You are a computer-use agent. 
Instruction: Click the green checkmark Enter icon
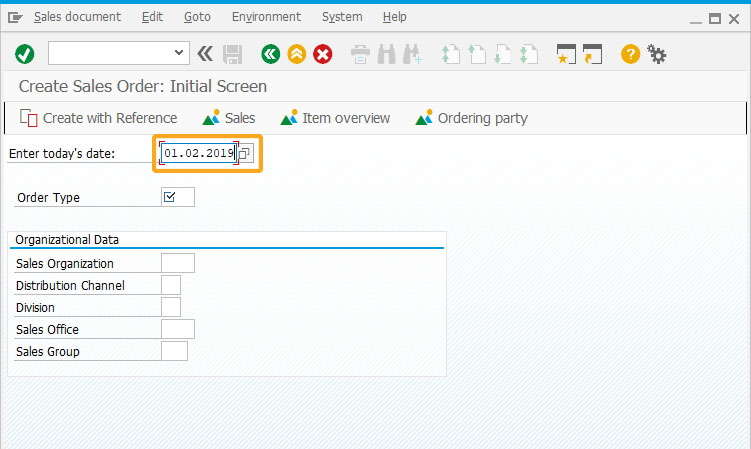pos(24,54)
